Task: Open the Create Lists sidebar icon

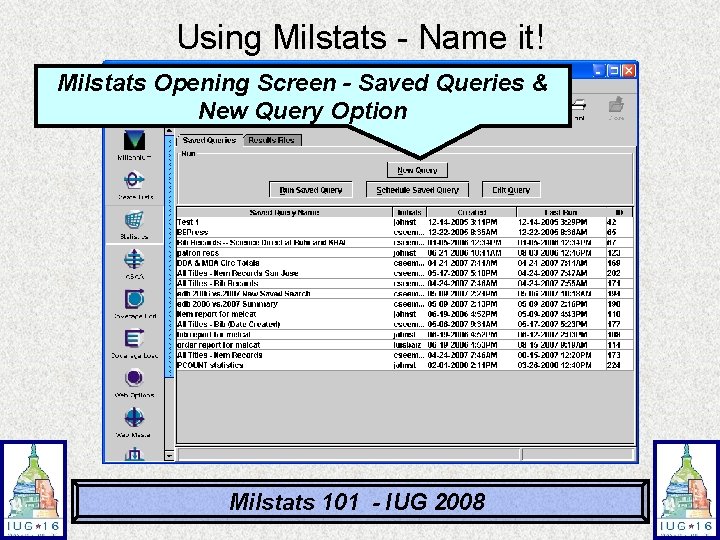Action: [x=134, y=184]
